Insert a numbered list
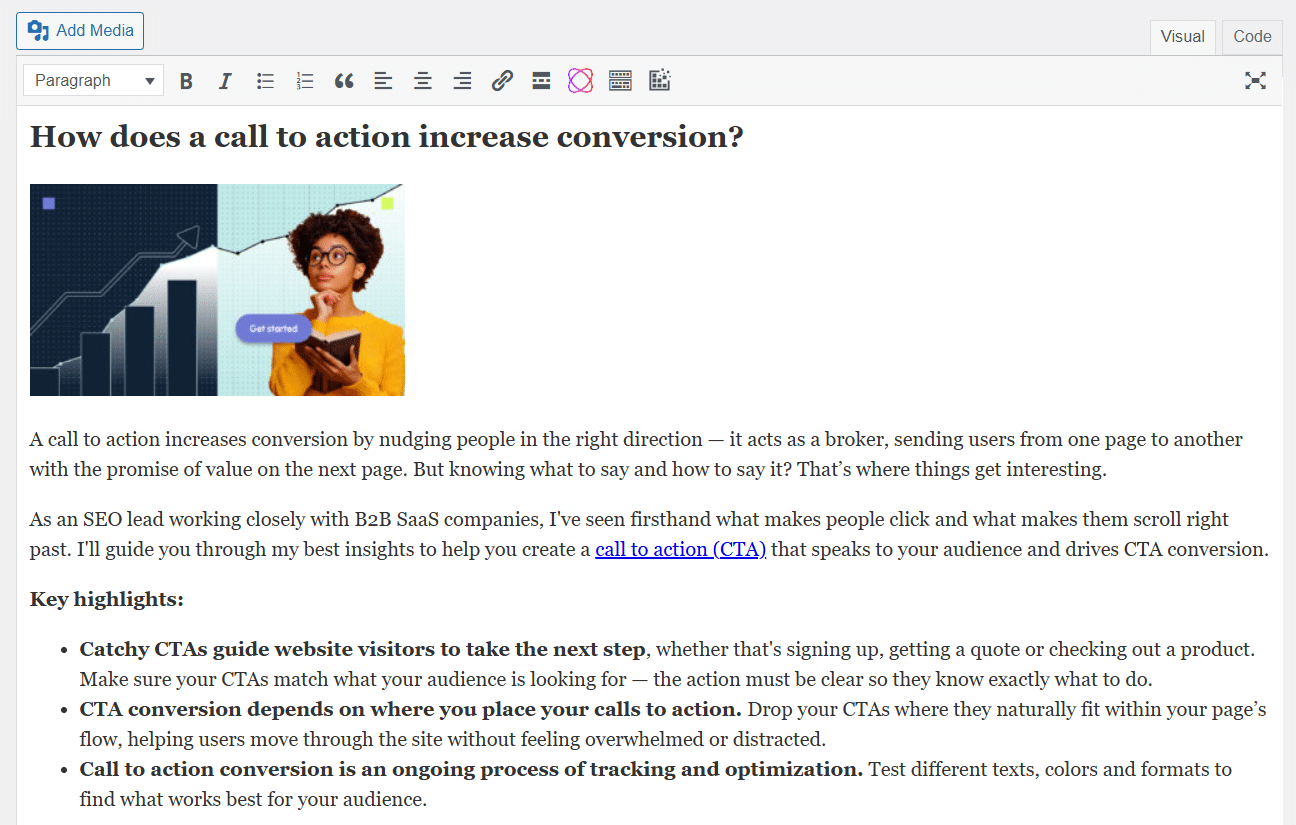The width and height of the screenshot is (1296, 825). pos(305,81)
